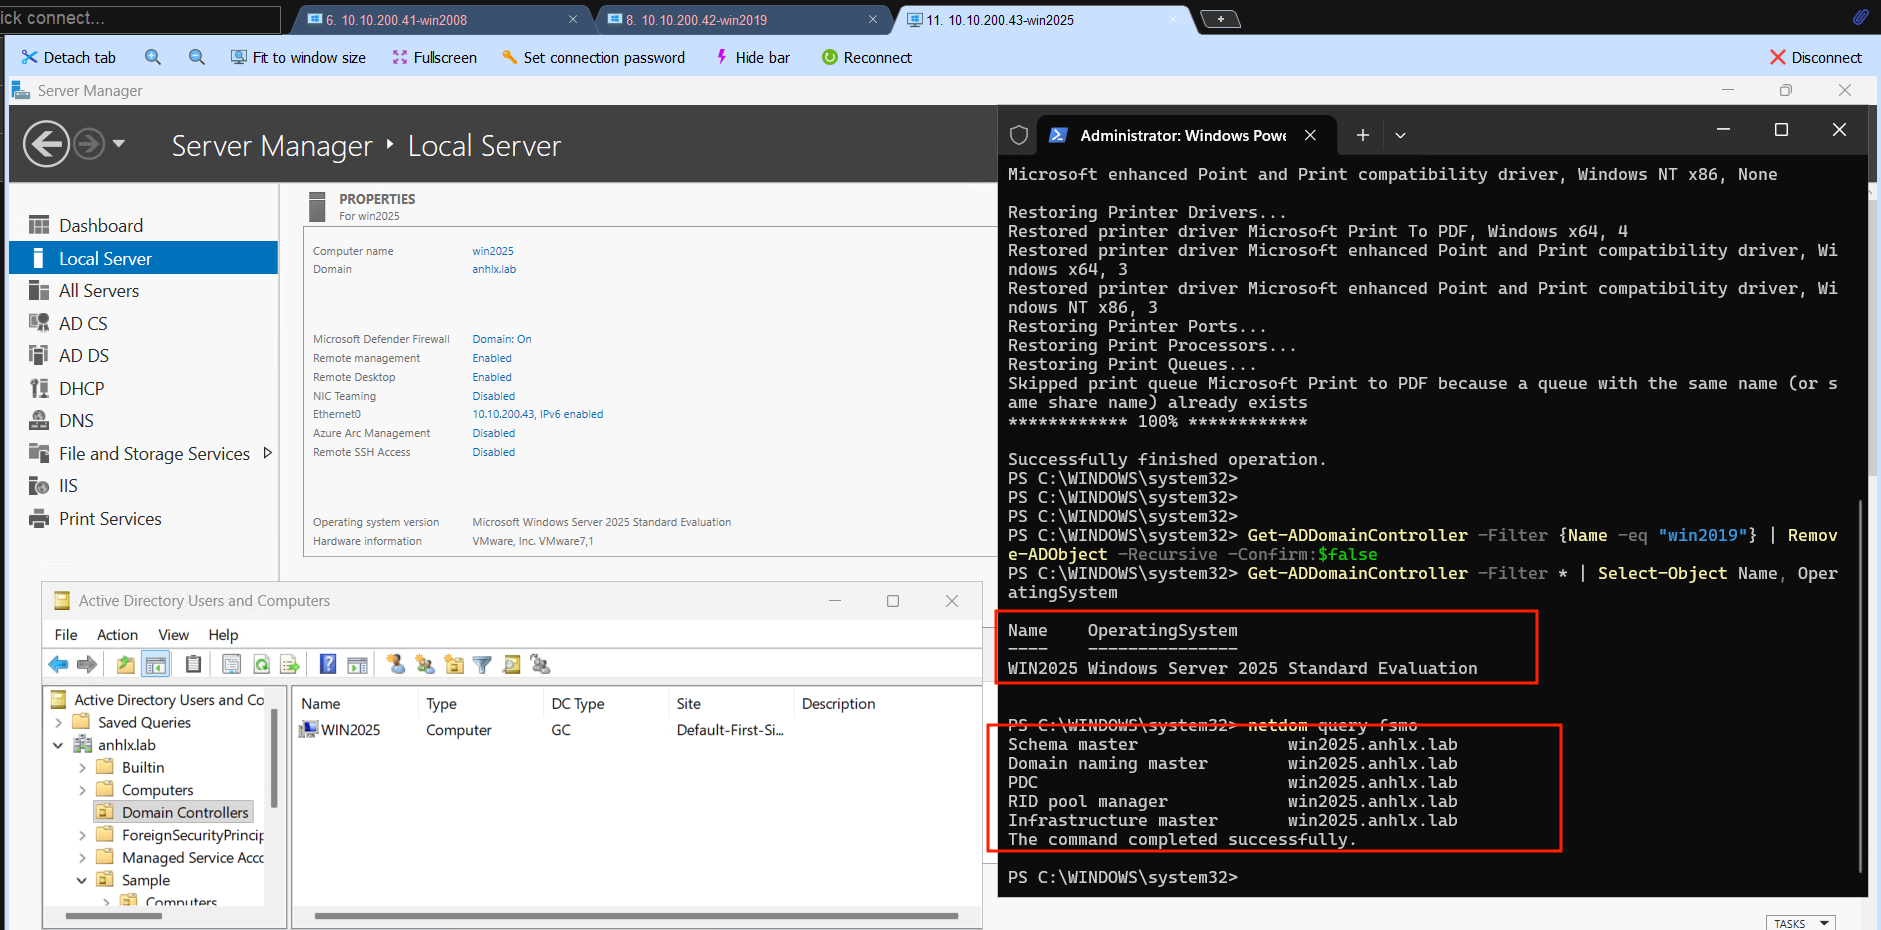Toggle the show/hide console tree toolbar icon
Screen dimensions: 1881x930
156,664
